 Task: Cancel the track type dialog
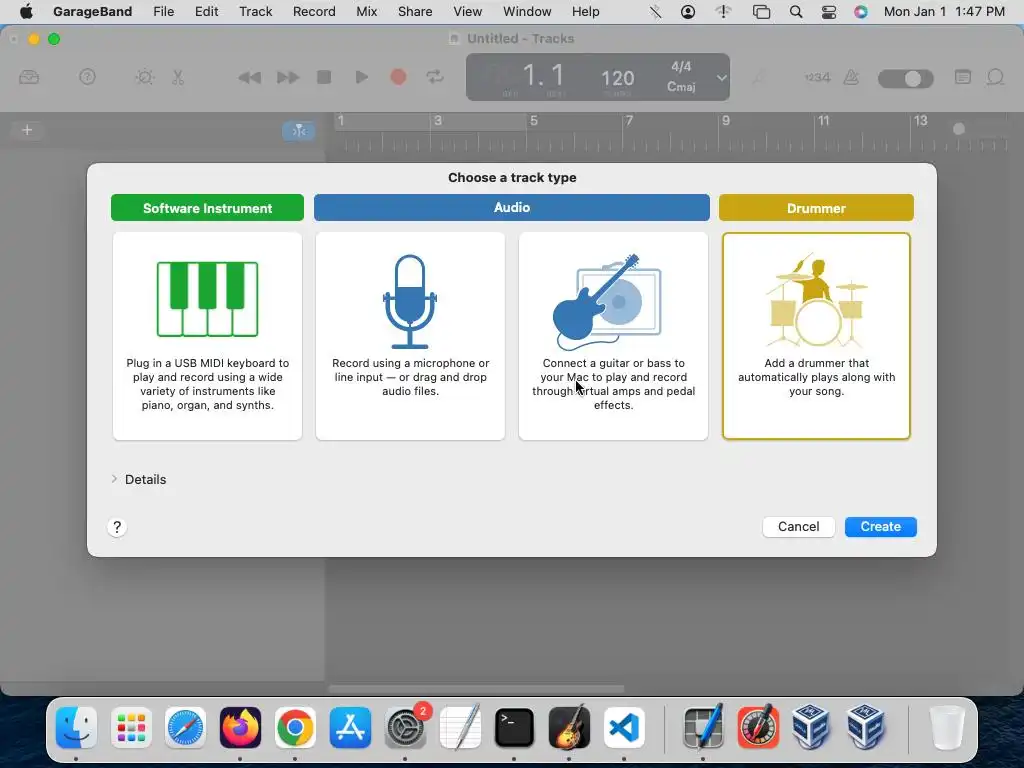pos(798,526)
